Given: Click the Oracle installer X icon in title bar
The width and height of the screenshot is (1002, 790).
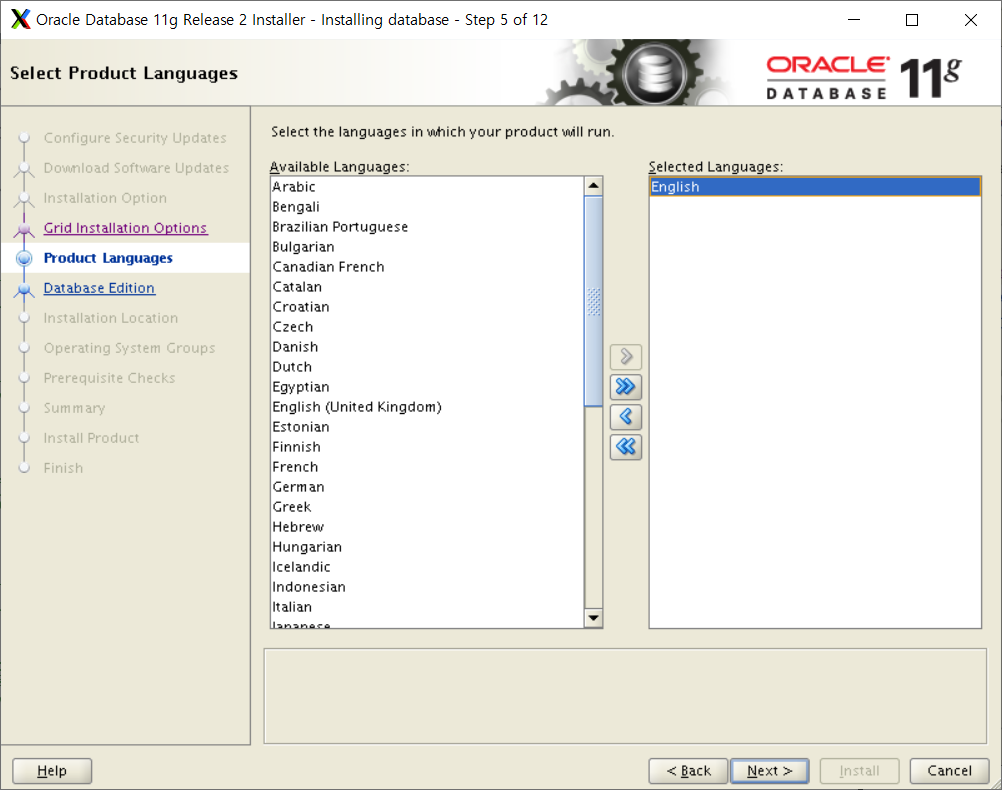Looking at the screenshot, I should 20,19.
